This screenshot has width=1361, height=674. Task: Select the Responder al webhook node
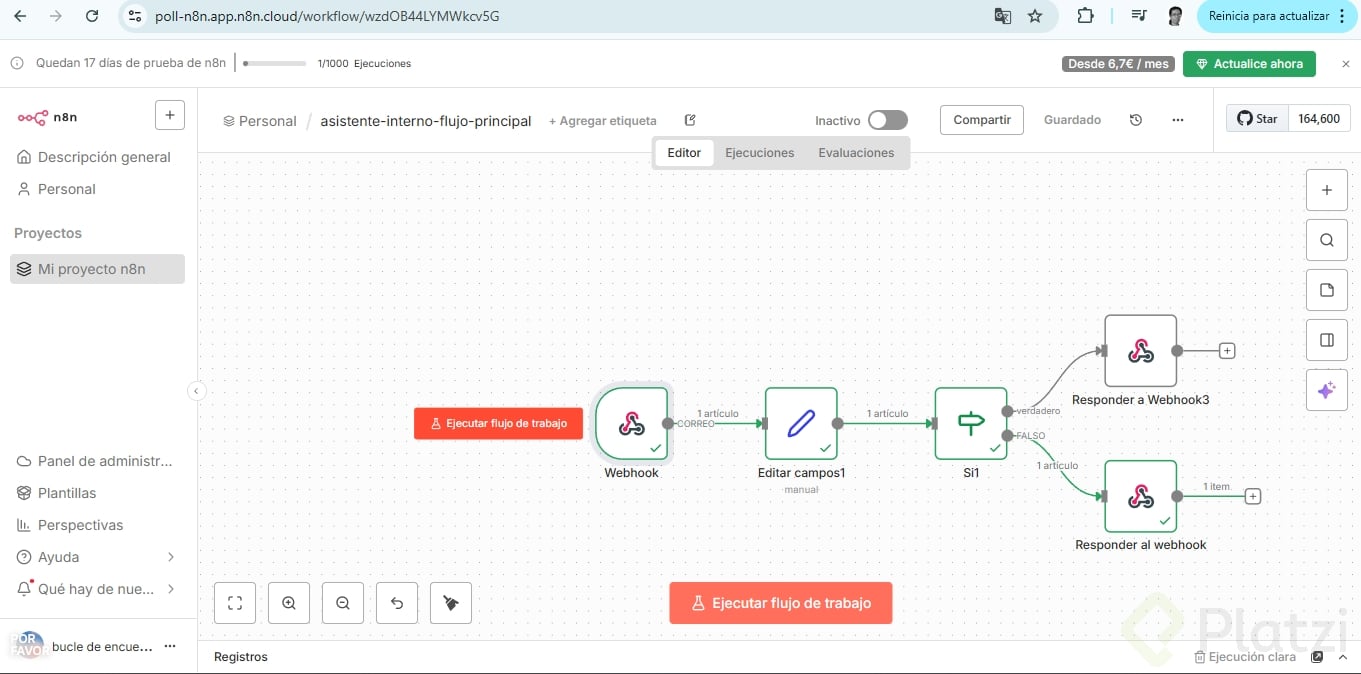point(1141,496)
